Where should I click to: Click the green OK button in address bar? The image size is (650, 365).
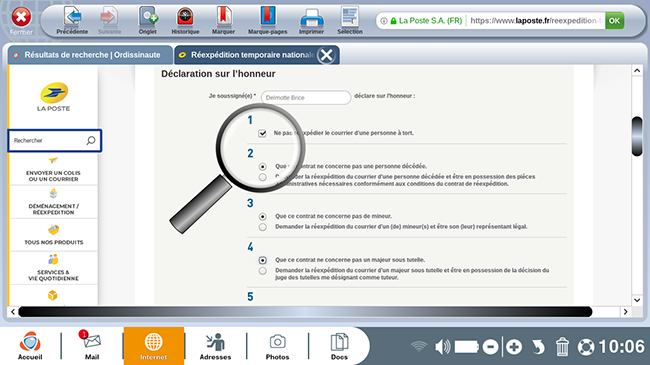(x=614, y=20)
